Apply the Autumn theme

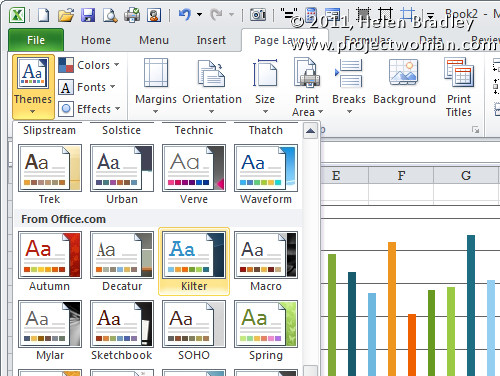coord(50,262)
